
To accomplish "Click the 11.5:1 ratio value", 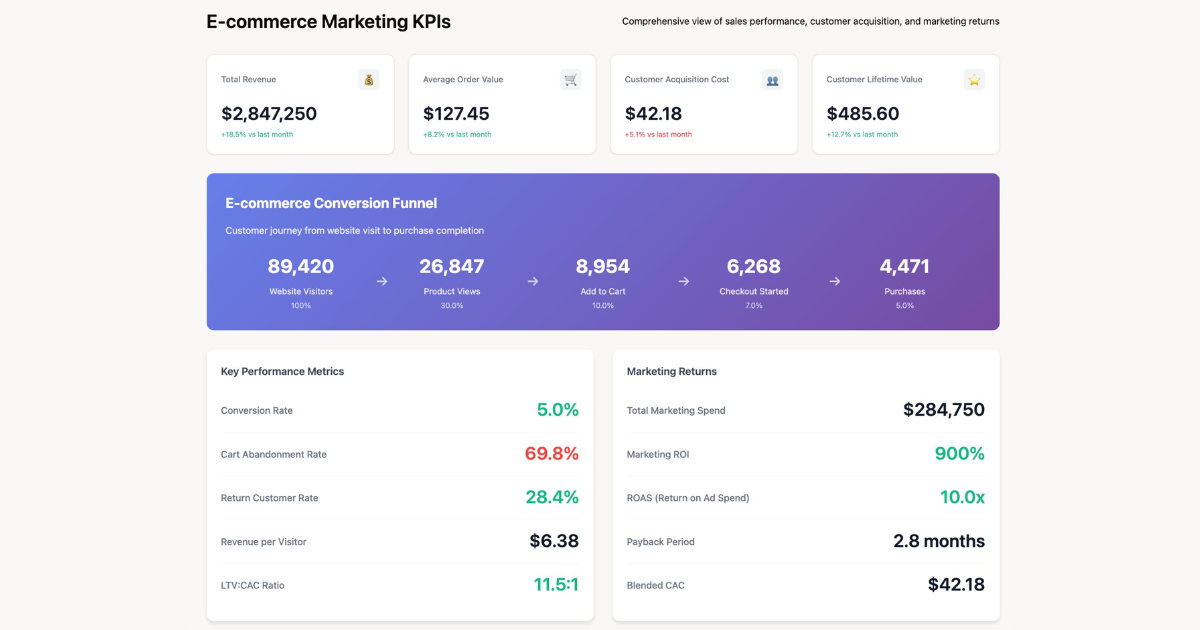I will pyautogui.click(x=556, y=585).
